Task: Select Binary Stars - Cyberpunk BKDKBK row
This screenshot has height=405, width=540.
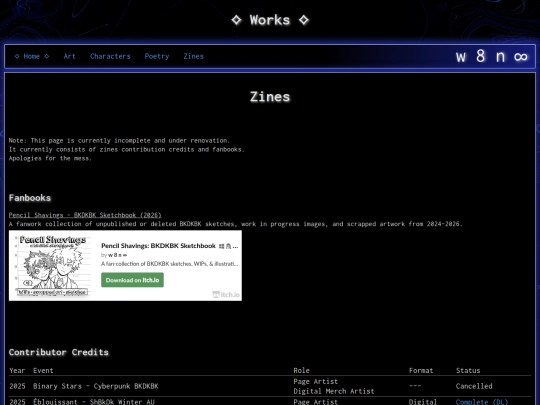Action: tap(270, 386)
